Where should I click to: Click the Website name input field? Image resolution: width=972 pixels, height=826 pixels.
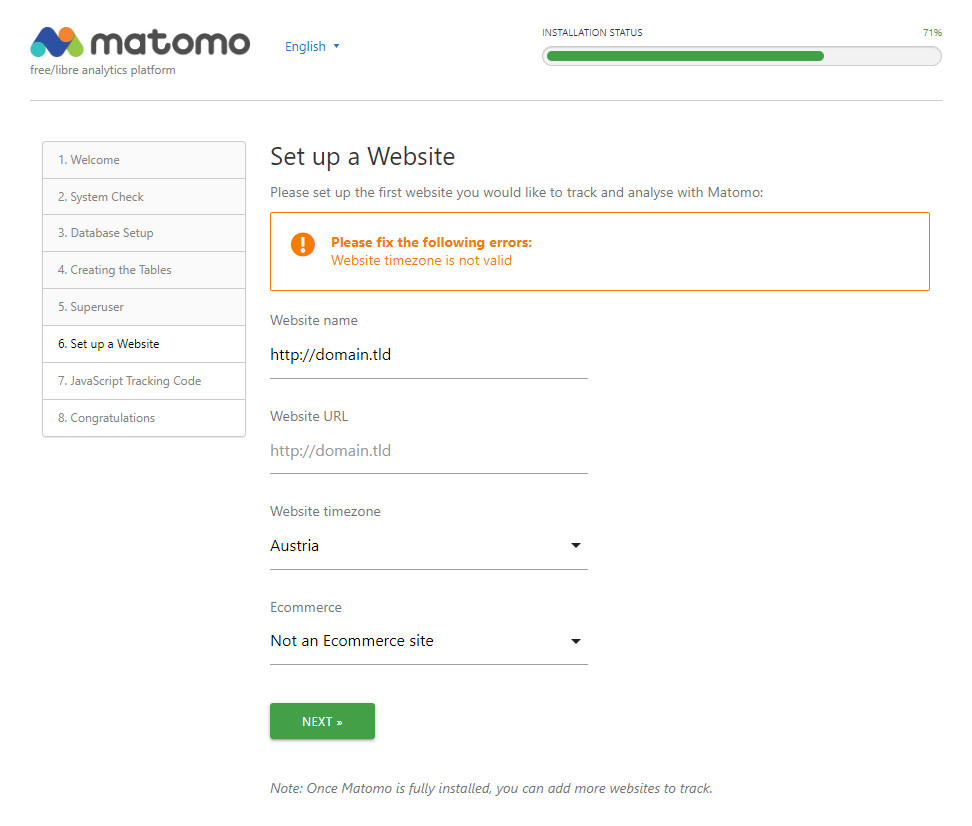click(x=428, y=355)
